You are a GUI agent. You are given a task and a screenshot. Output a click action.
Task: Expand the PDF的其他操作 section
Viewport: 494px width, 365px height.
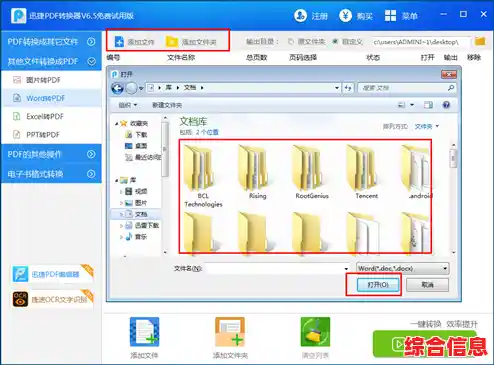(51, 154)
